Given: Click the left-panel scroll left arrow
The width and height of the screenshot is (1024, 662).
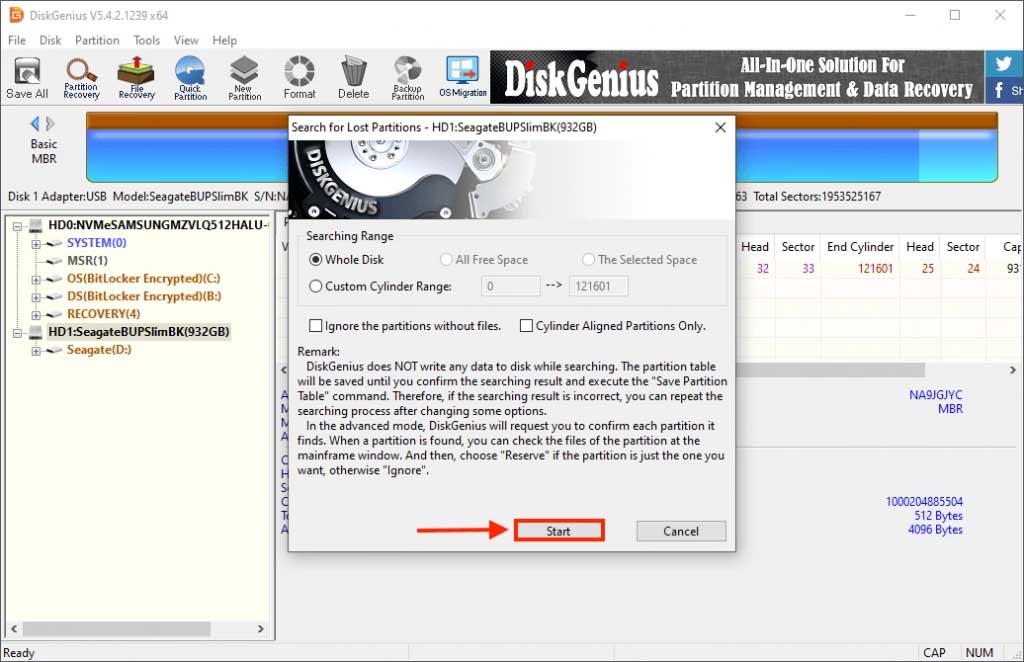Looking at the screenshot, I should (x=14, y=629).
